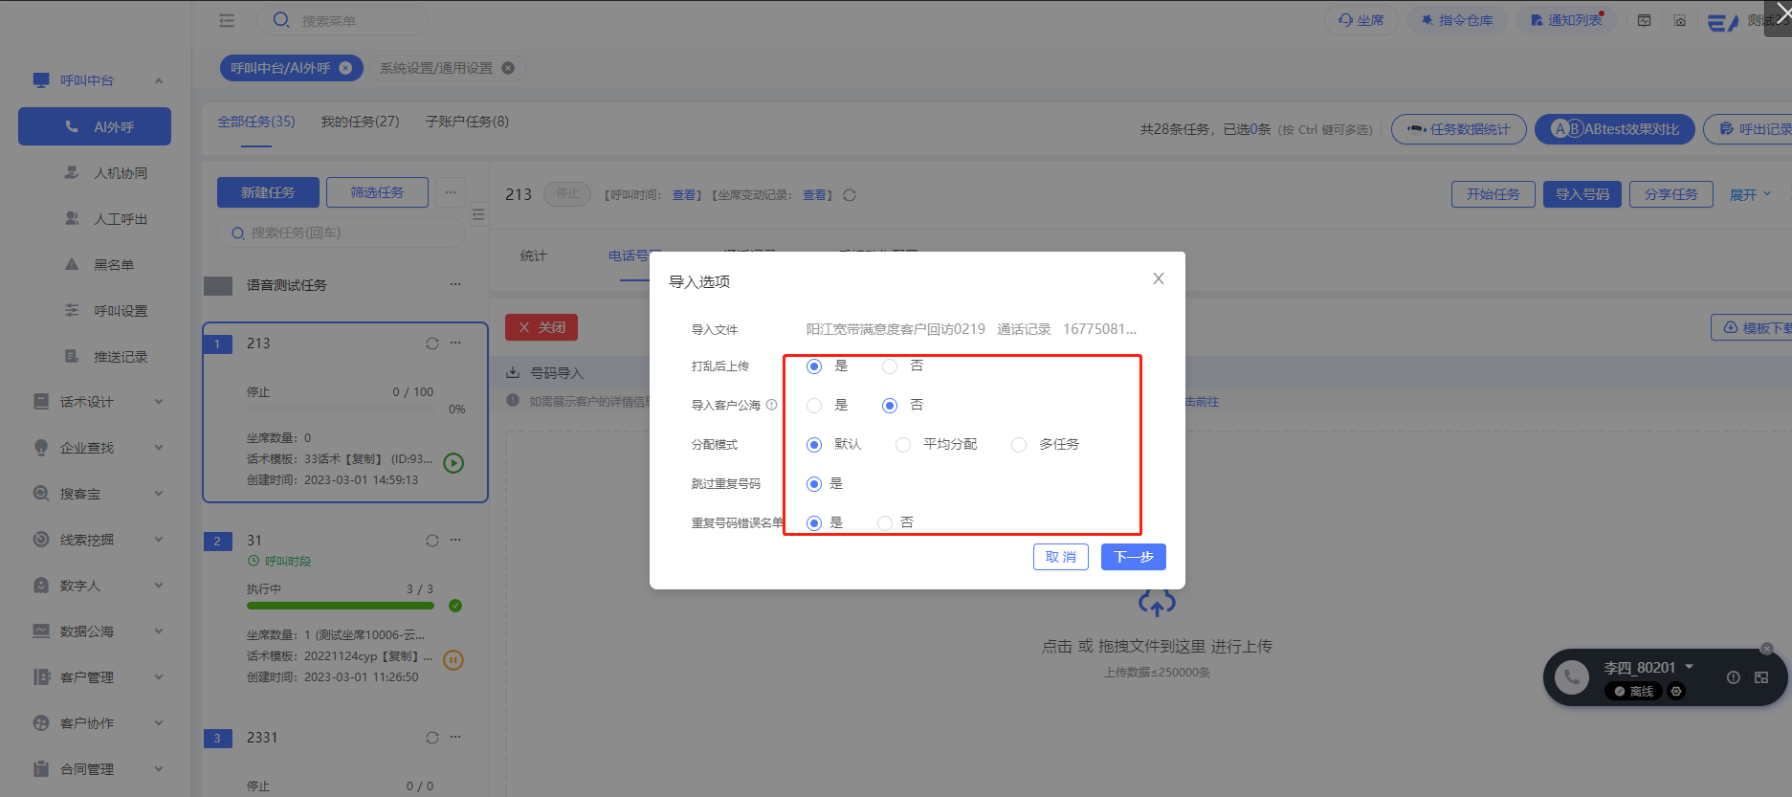Click the refresh icon on task 213 card
This screenshot has height=797, width=1792.
pos(432,343)
